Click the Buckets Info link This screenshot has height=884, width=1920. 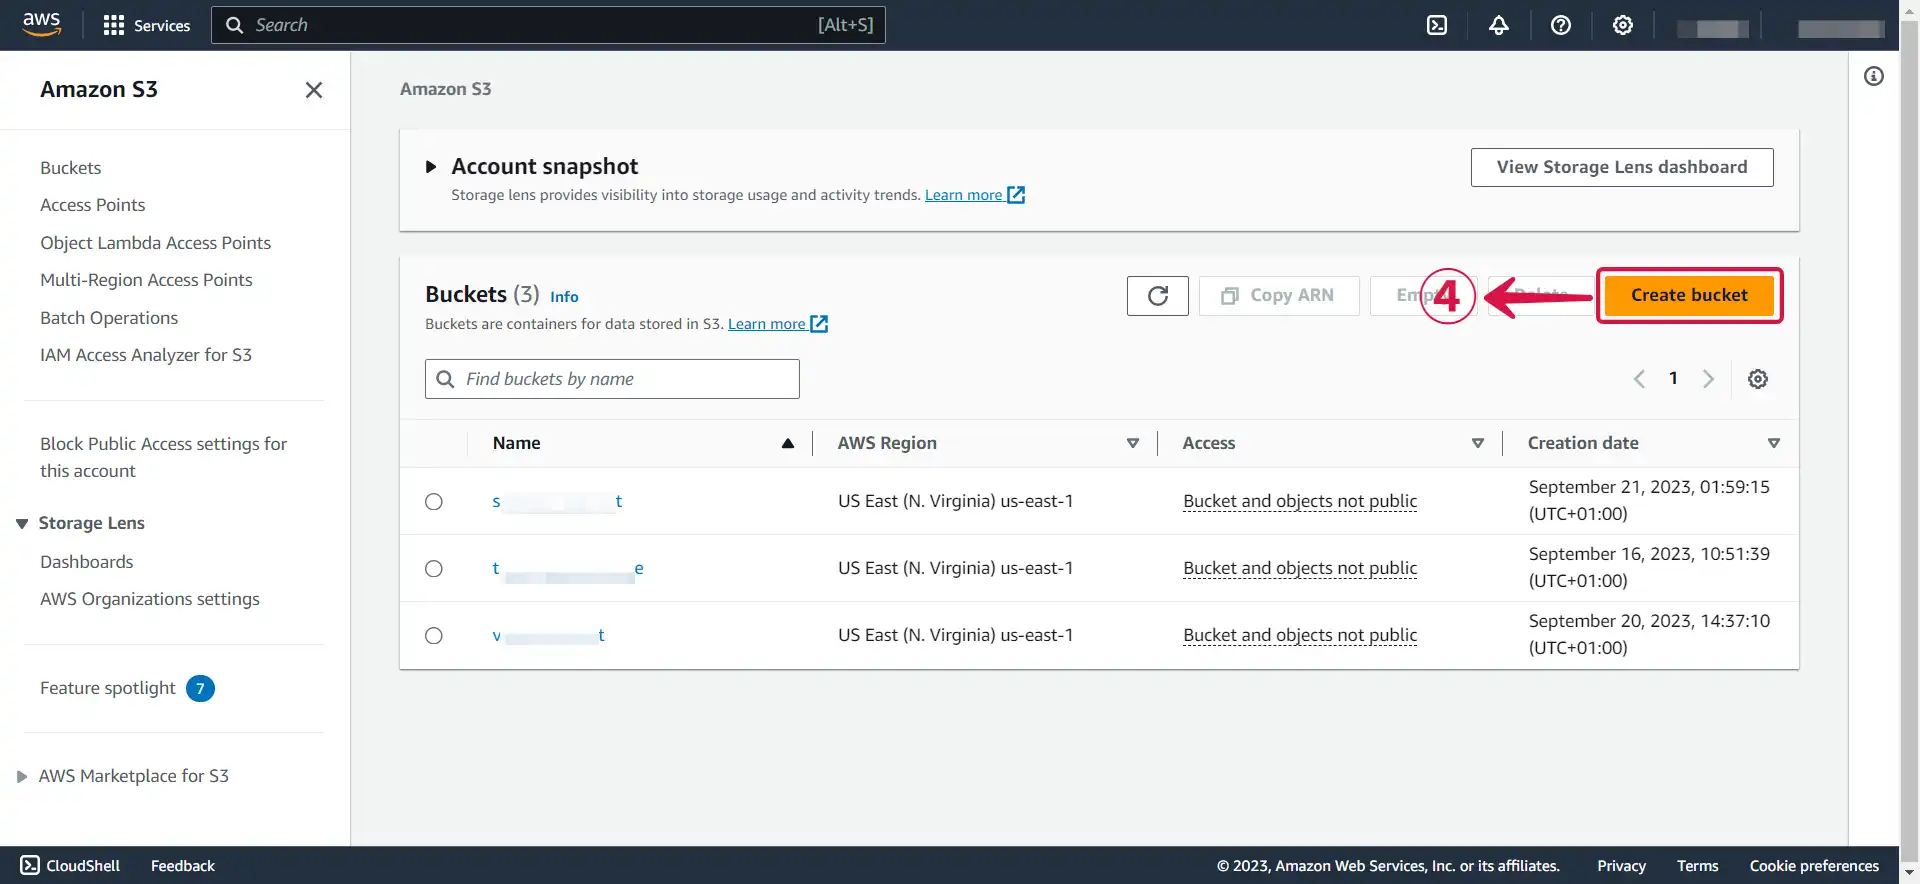click(564, 297)
